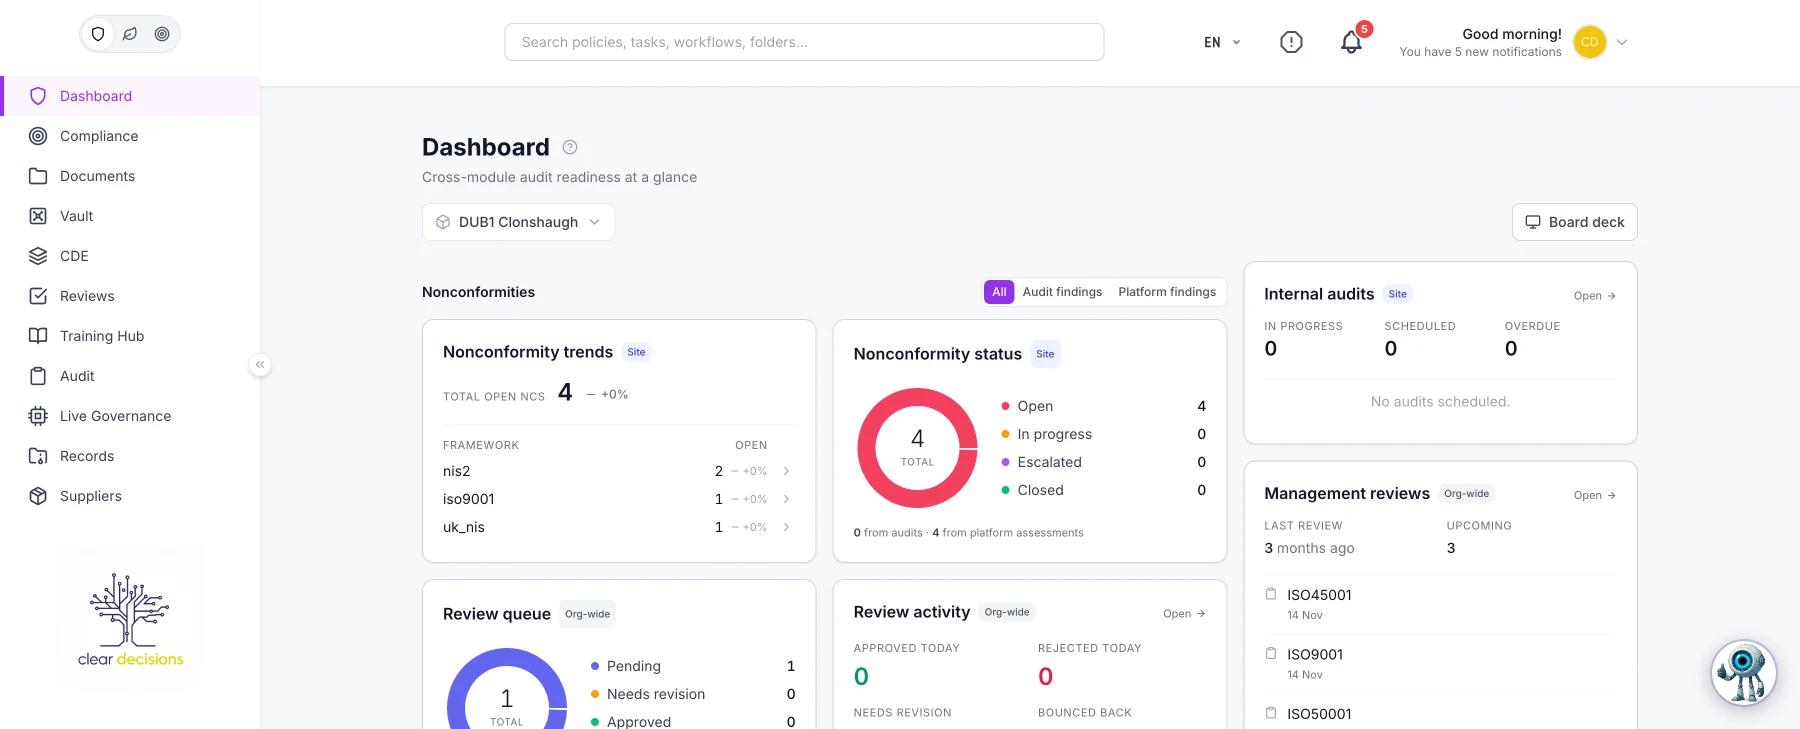Expand the uk_nis framework row chevron

(x=787, y=527)
